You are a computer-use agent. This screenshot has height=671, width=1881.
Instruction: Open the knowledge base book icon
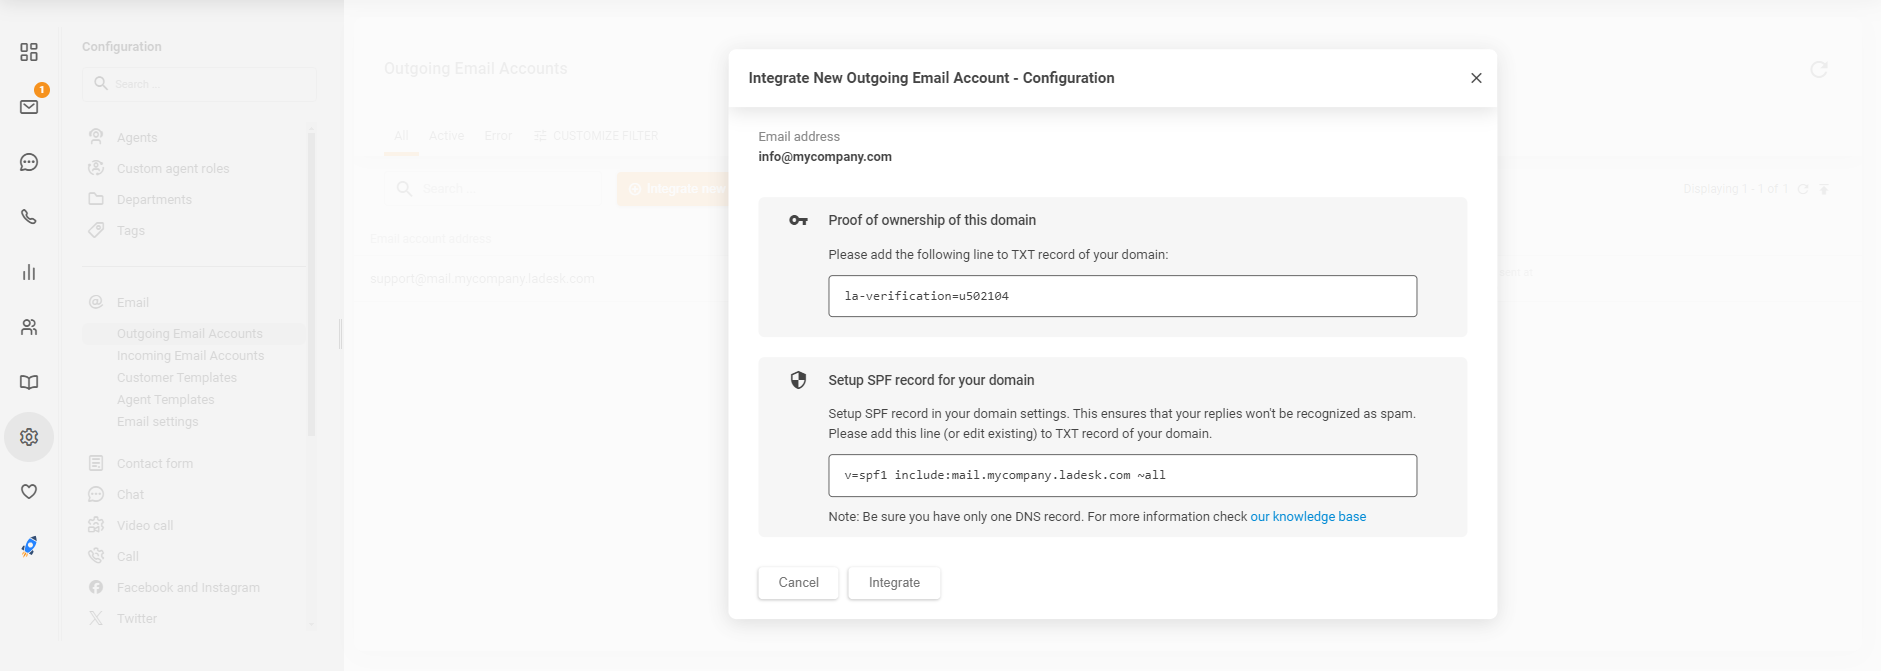coord(29,382)
